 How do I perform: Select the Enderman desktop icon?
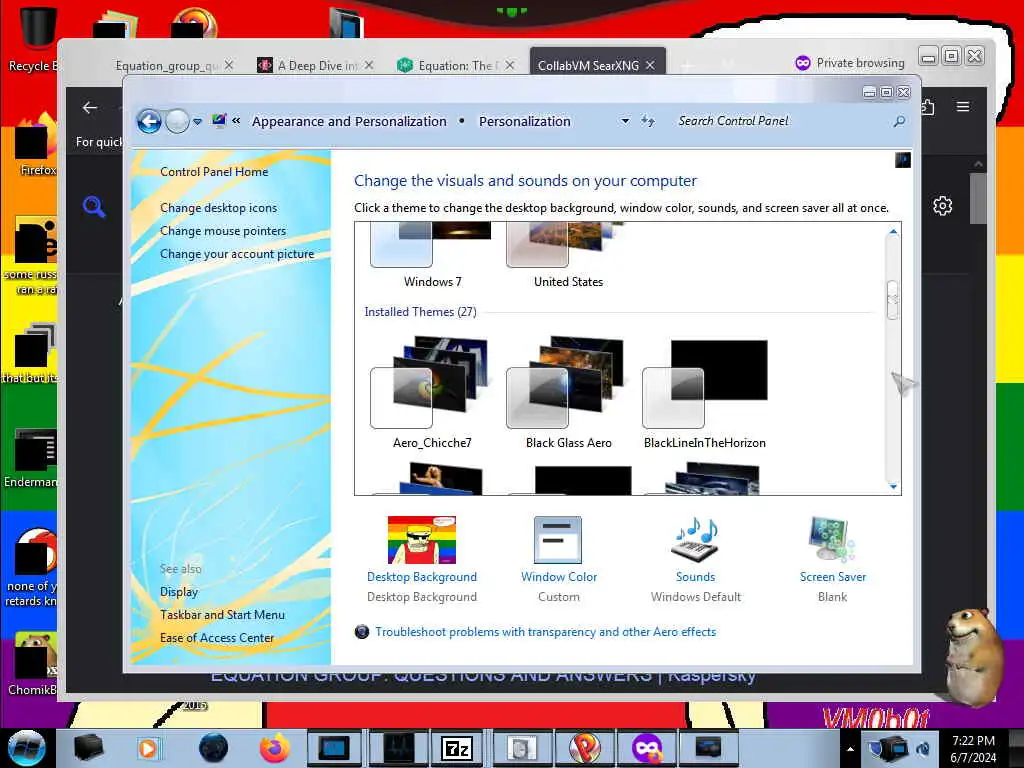[x=31, y=457]
